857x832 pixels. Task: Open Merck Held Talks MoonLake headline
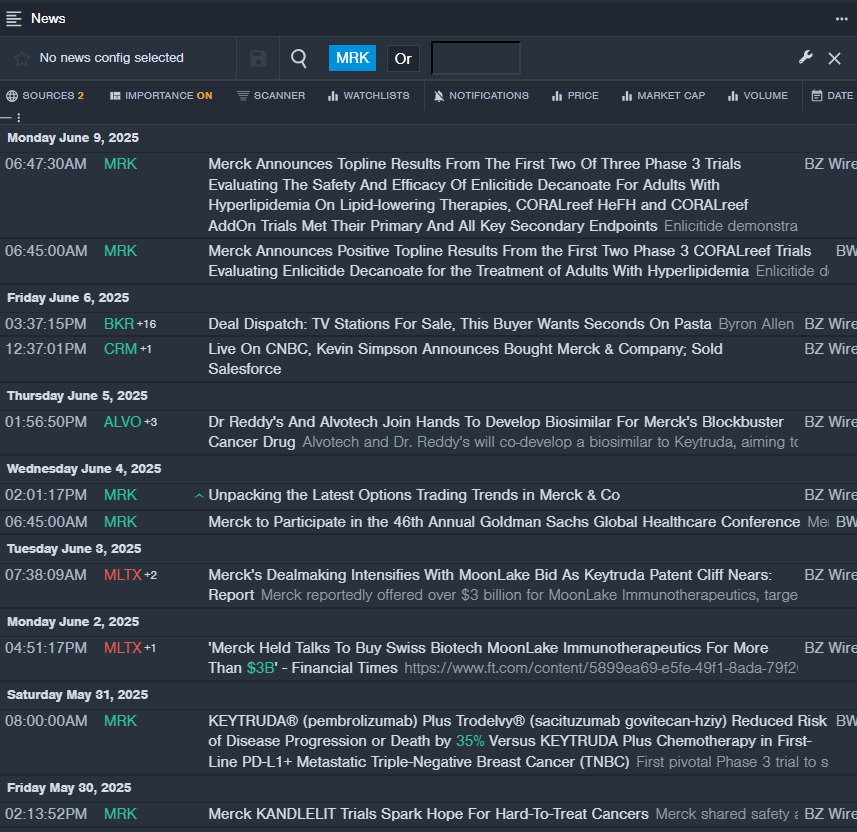point(488,658)
